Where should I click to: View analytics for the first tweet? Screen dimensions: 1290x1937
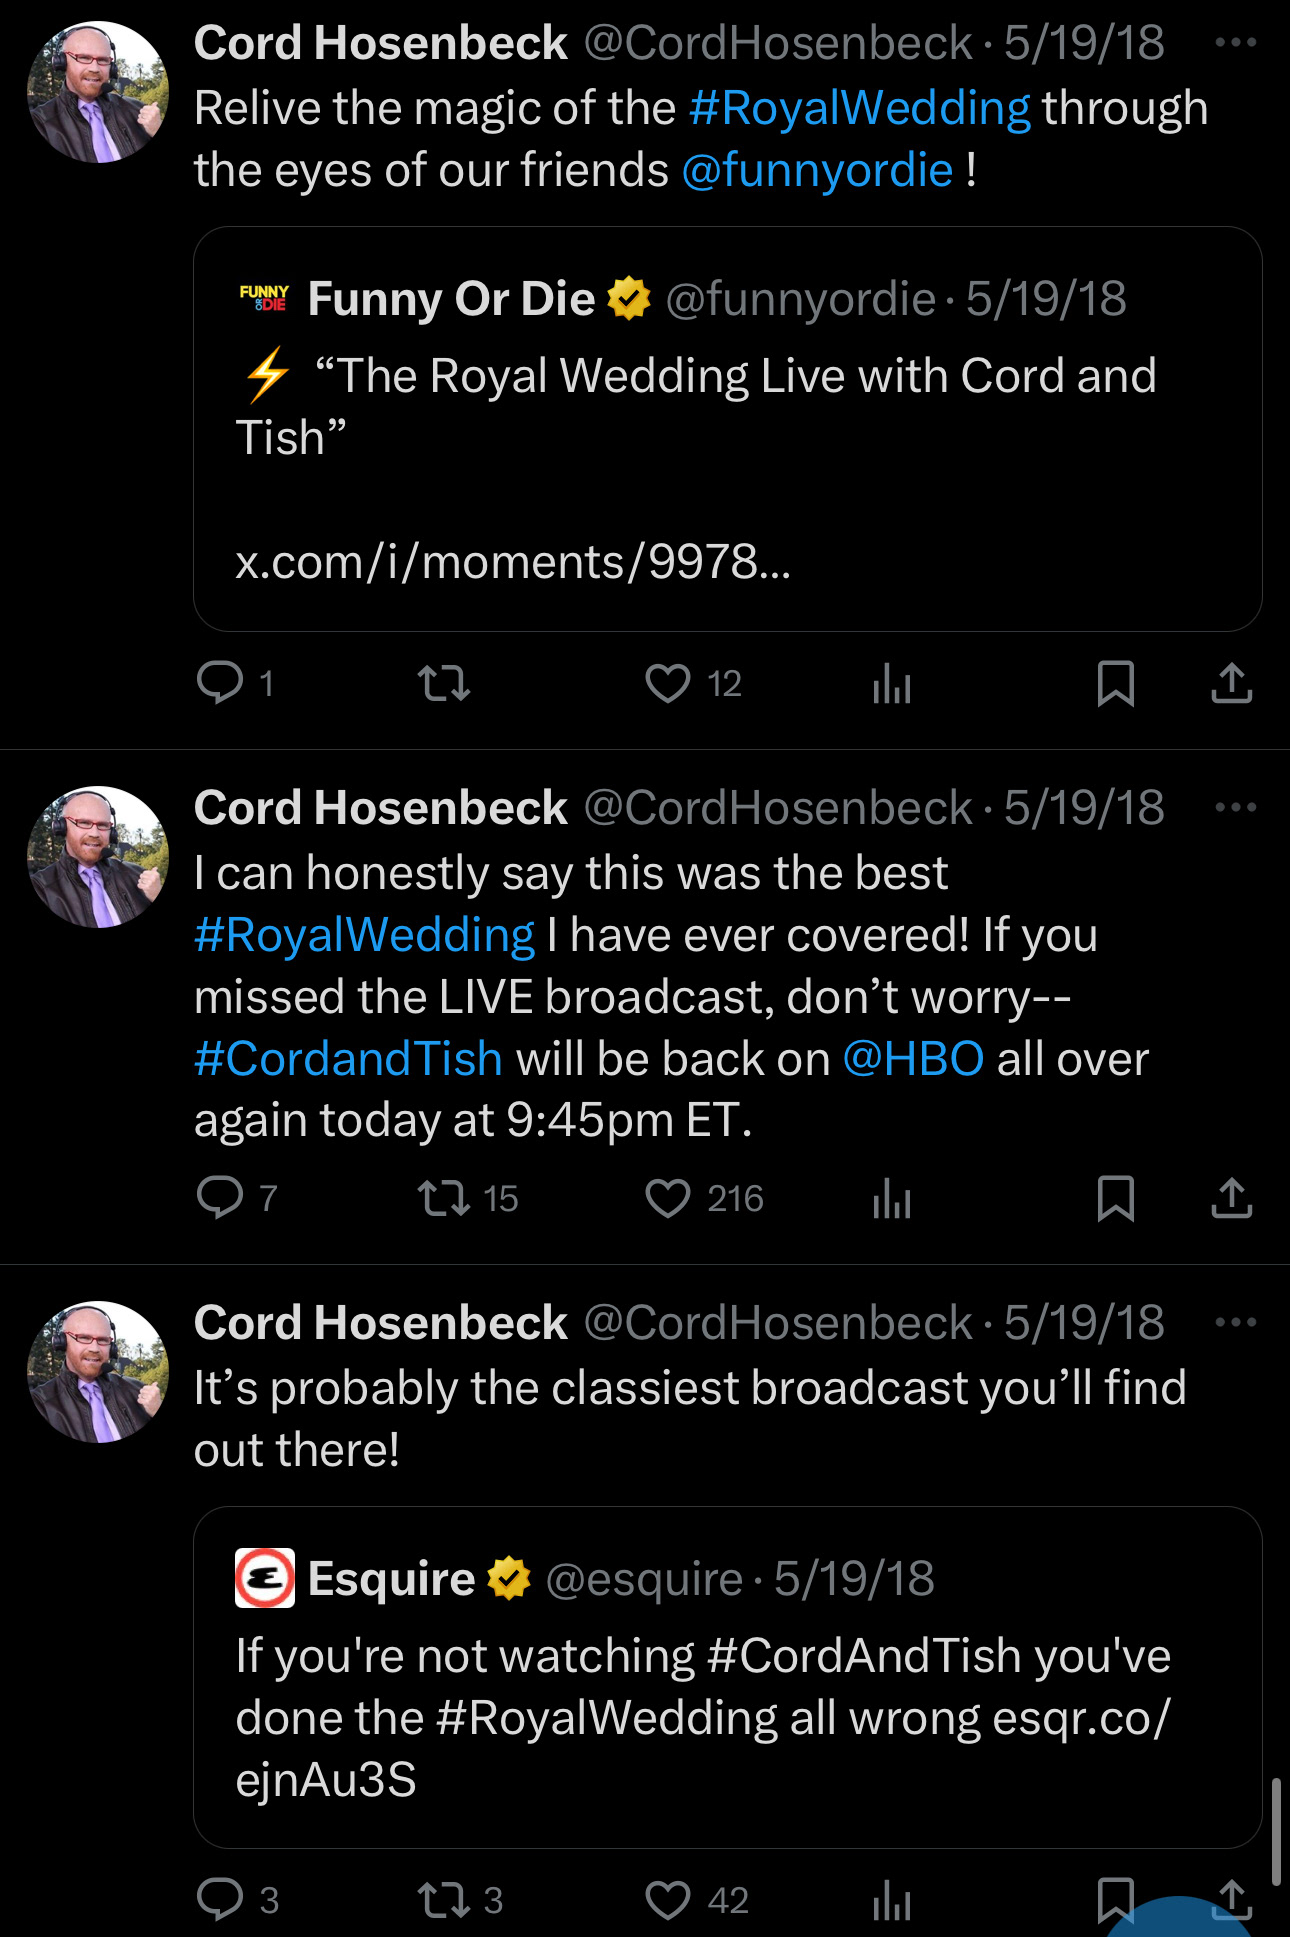tap(891, 685)
